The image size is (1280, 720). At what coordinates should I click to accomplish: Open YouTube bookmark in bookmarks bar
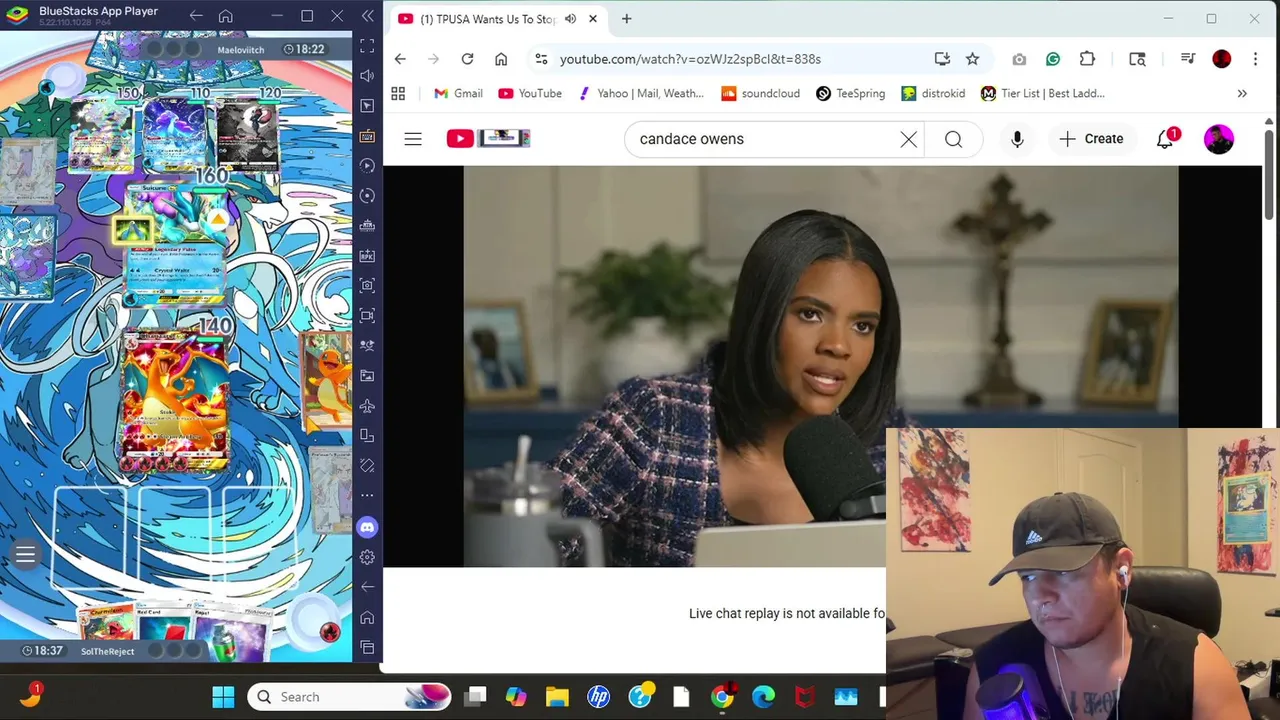(530, 93)
